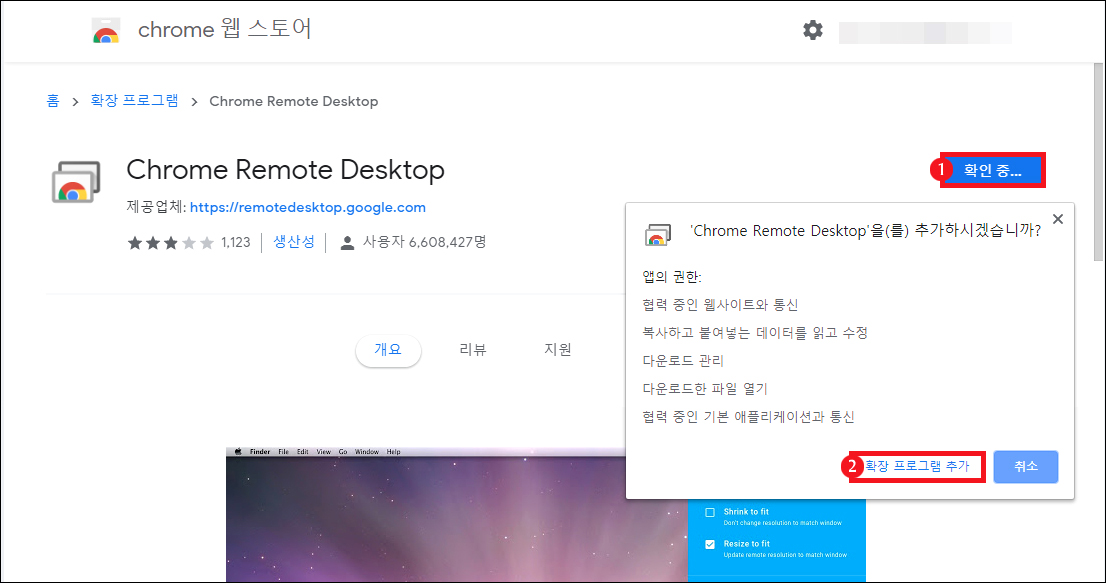
Task: Click the 1,123 ratings count
Action: 236,243
